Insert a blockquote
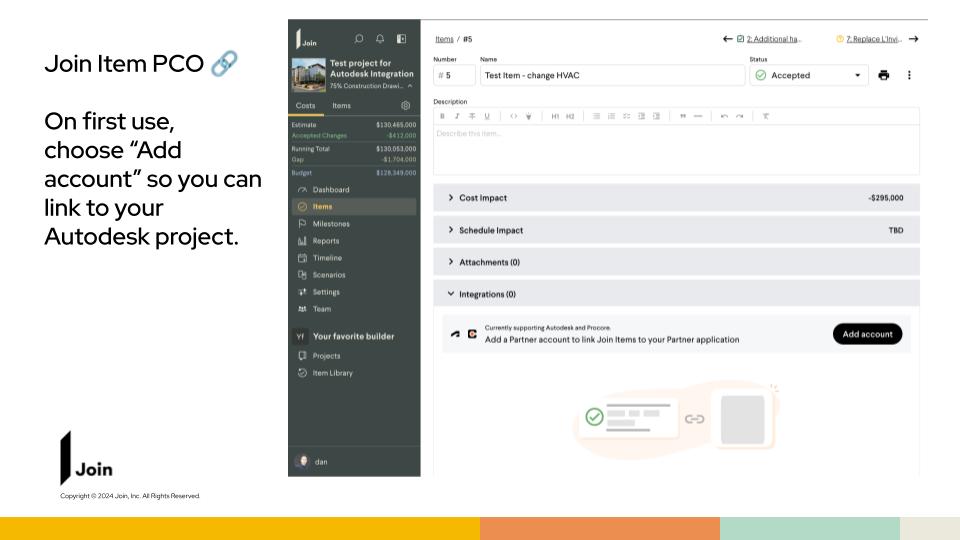960x540 pixels. [683, 116]
